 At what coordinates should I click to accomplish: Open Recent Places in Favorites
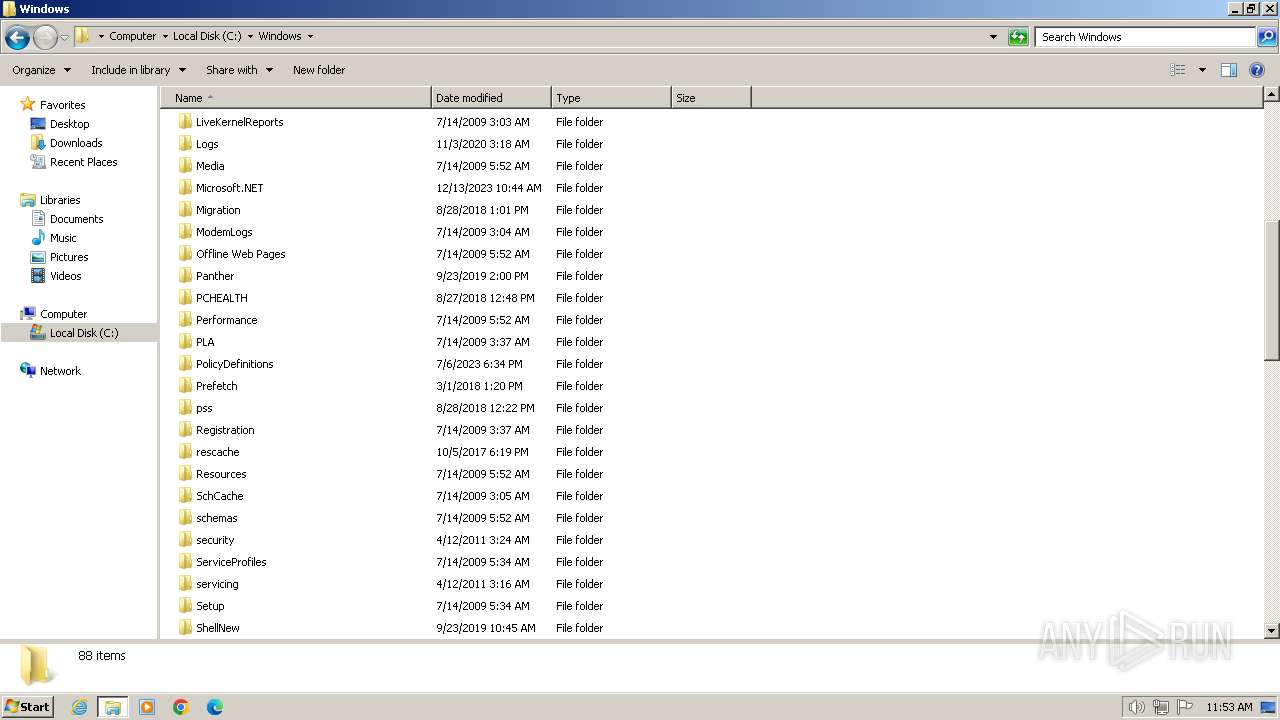(83, 162)
